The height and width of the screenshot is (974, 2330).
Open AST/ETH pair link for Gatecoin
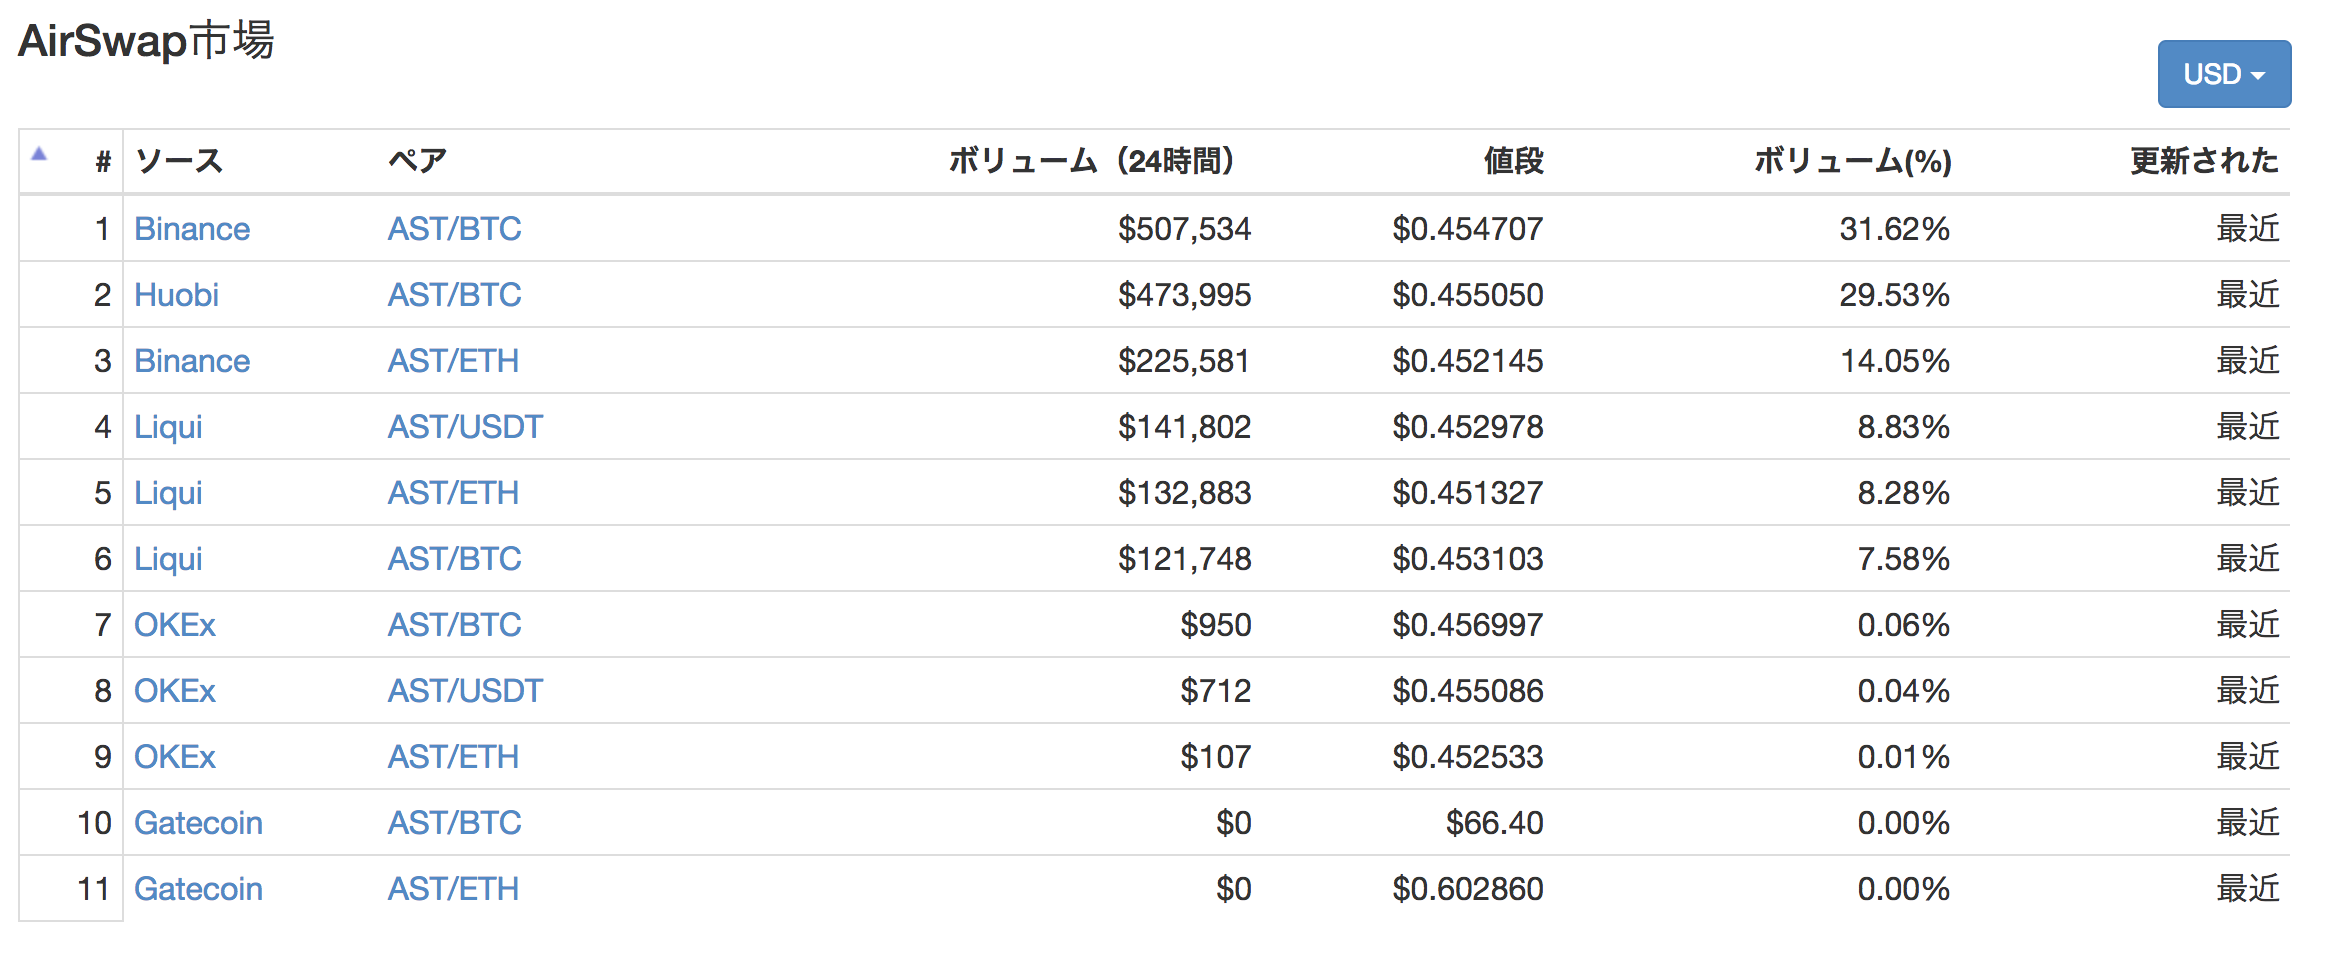point(454,889)
